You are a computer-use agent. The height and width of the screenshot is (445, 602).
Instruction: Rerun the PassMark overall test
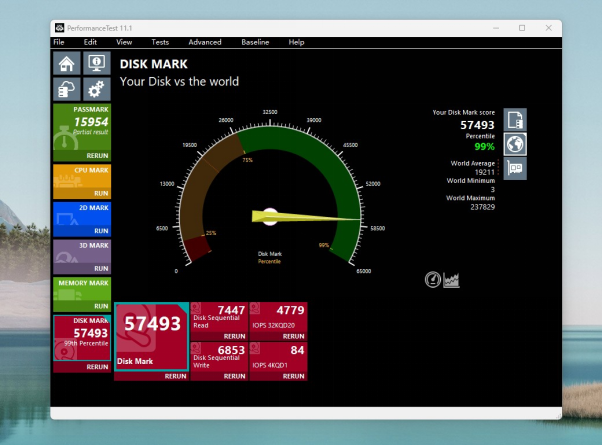(98, 156)
